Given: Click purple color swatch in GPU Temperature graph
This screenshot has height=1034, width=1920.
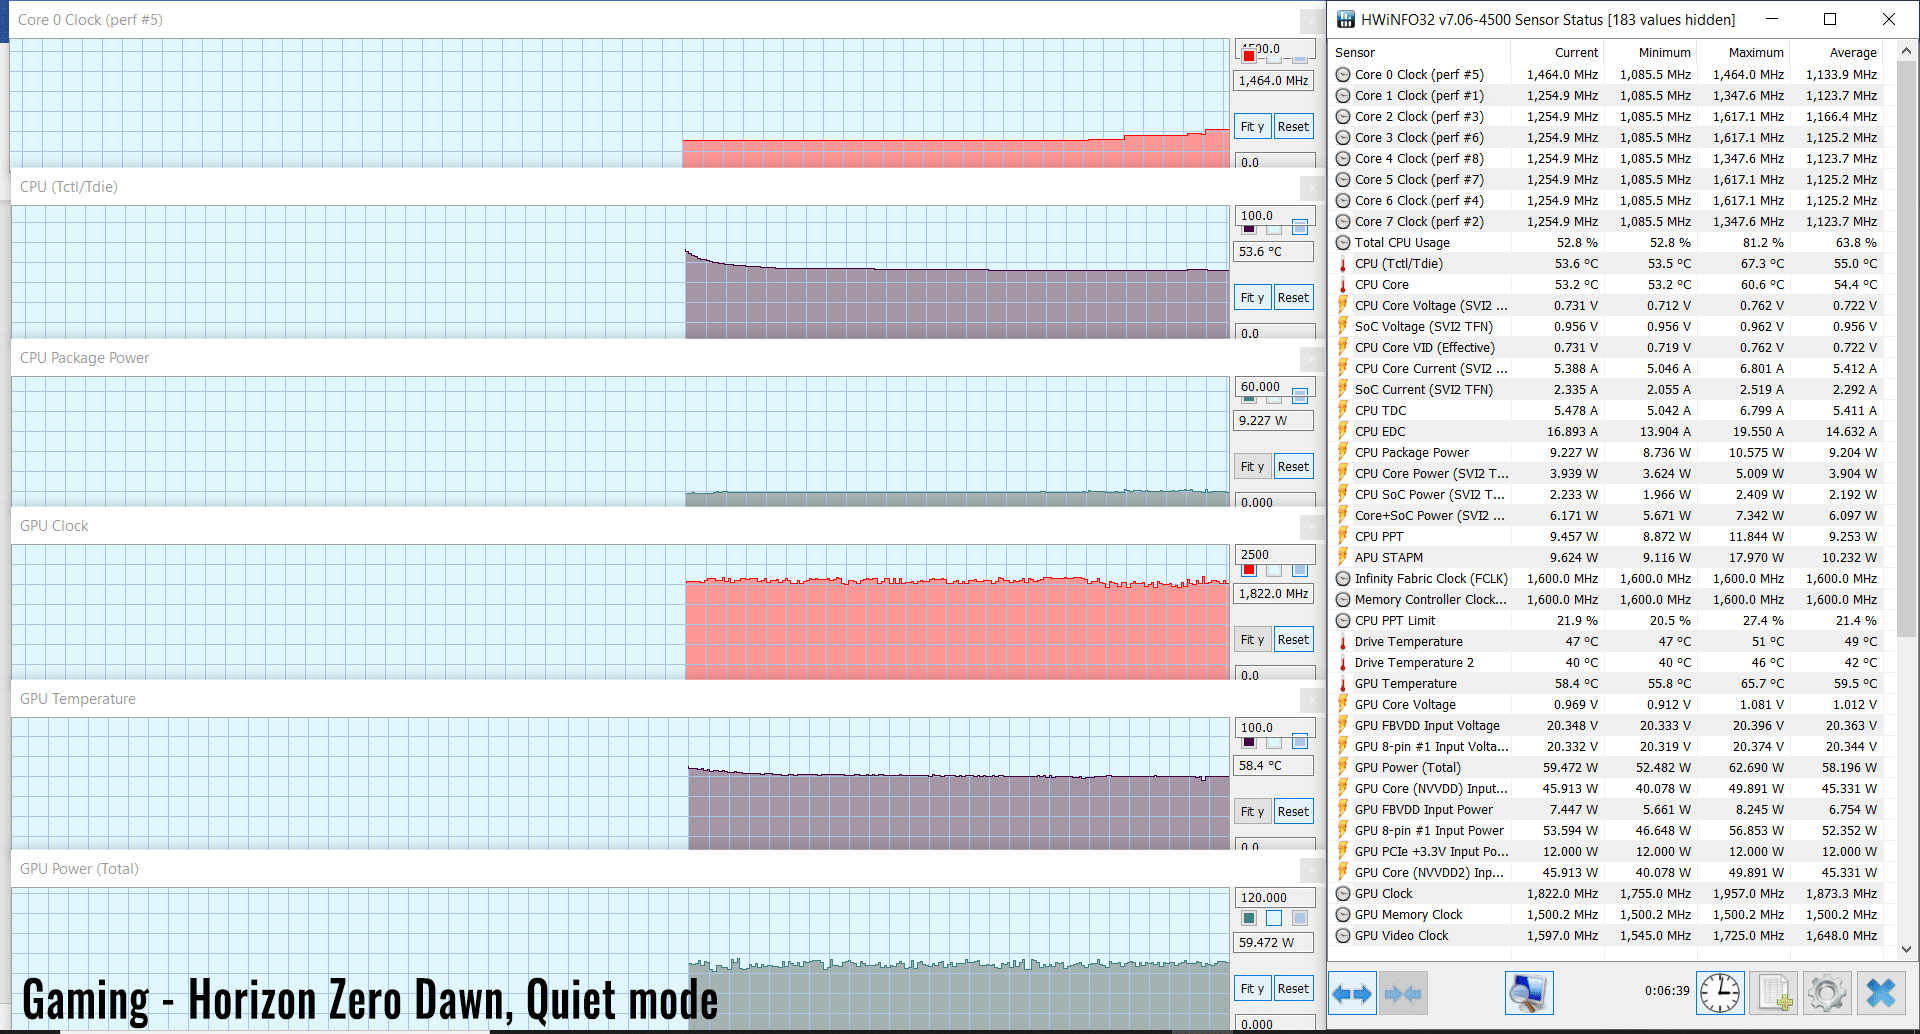Looking at the screenshot, I should 1249,742.
